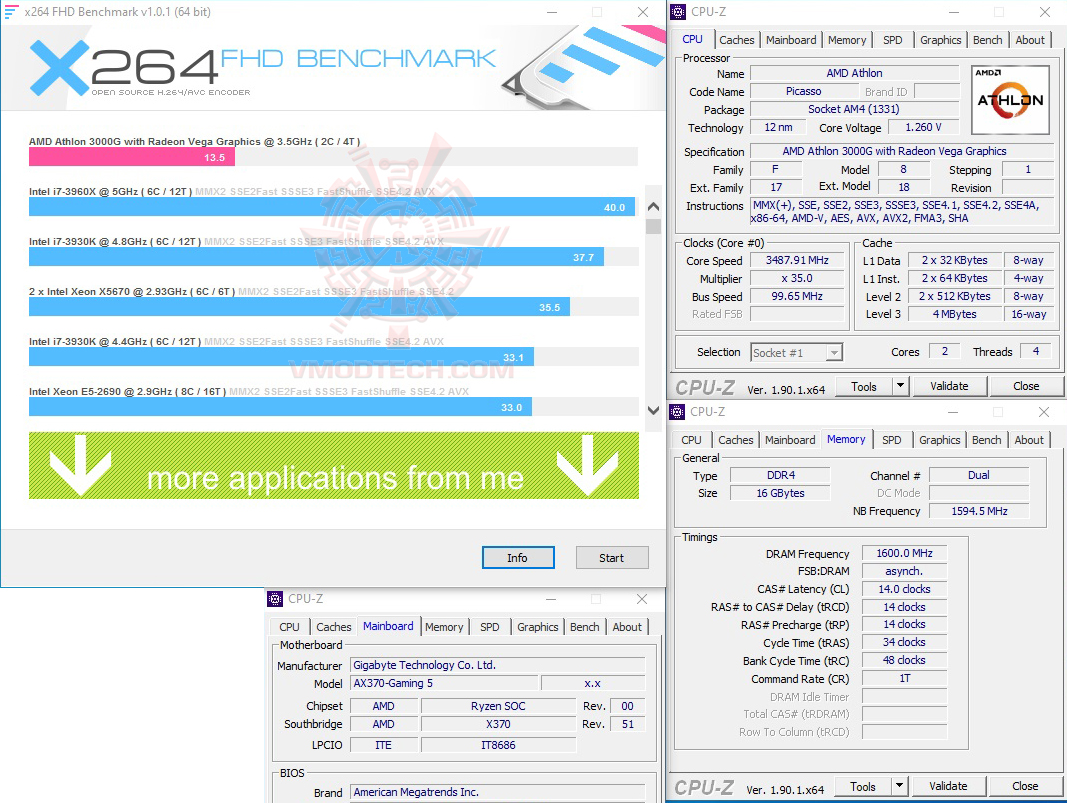
Task: Click the i7-3960X 40.0 result bar
Action: (x=331, y=207)
